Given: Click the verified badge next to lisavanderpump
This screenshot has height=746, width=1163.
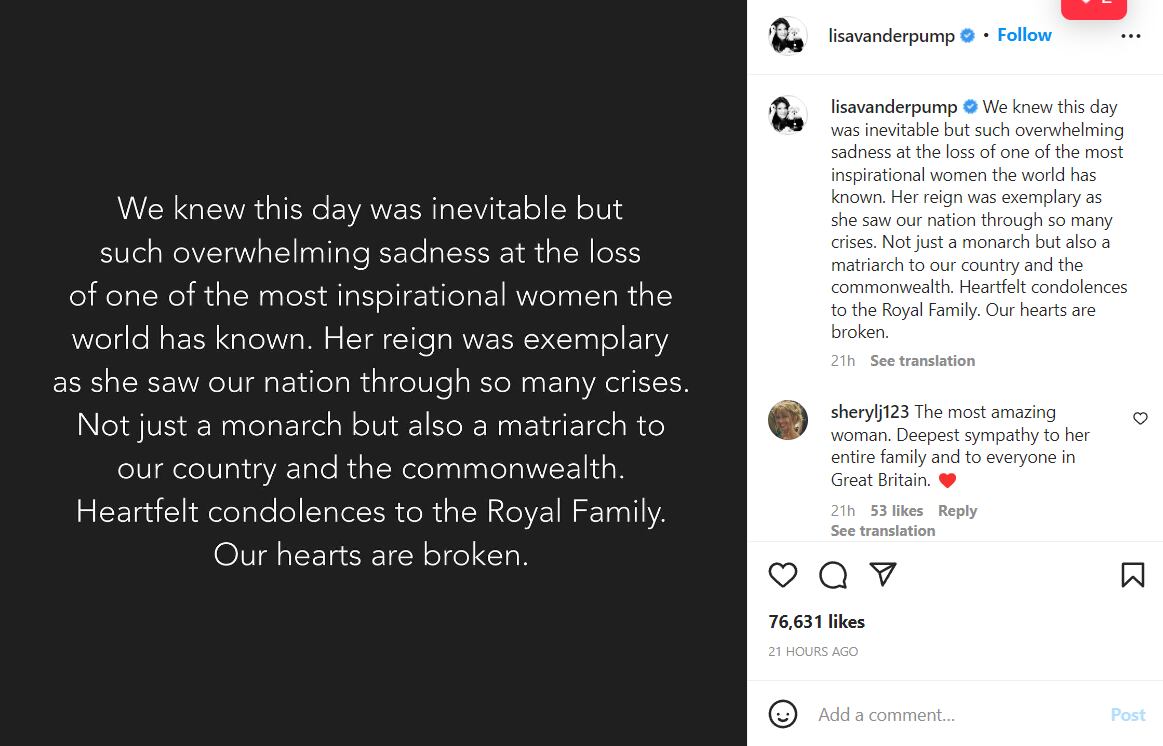Looking at the screenshot, I should (x=966, y=35).
